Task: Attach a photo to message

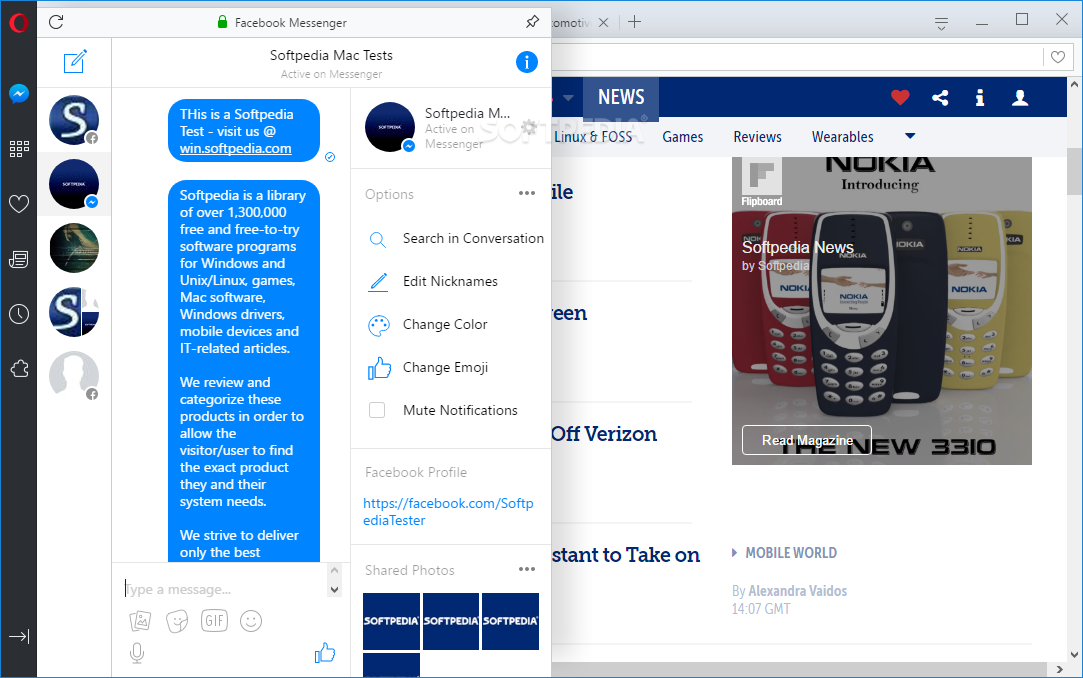Action: click(x=140, y=621)
